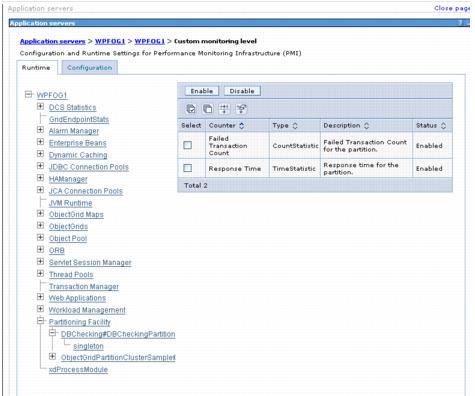Expand the ObjectGrid Maps node
475x396 pixels.
[x=41, y=214]
